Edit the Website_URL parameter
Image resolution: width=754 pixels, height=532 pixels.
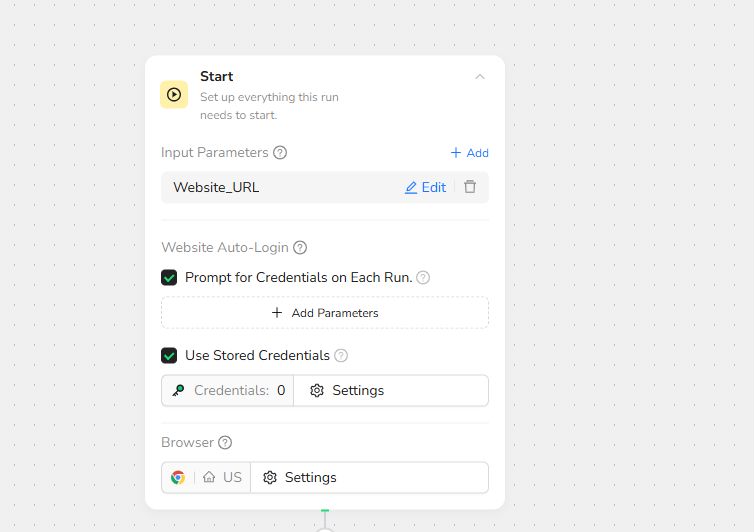click(x=425, y=187)
